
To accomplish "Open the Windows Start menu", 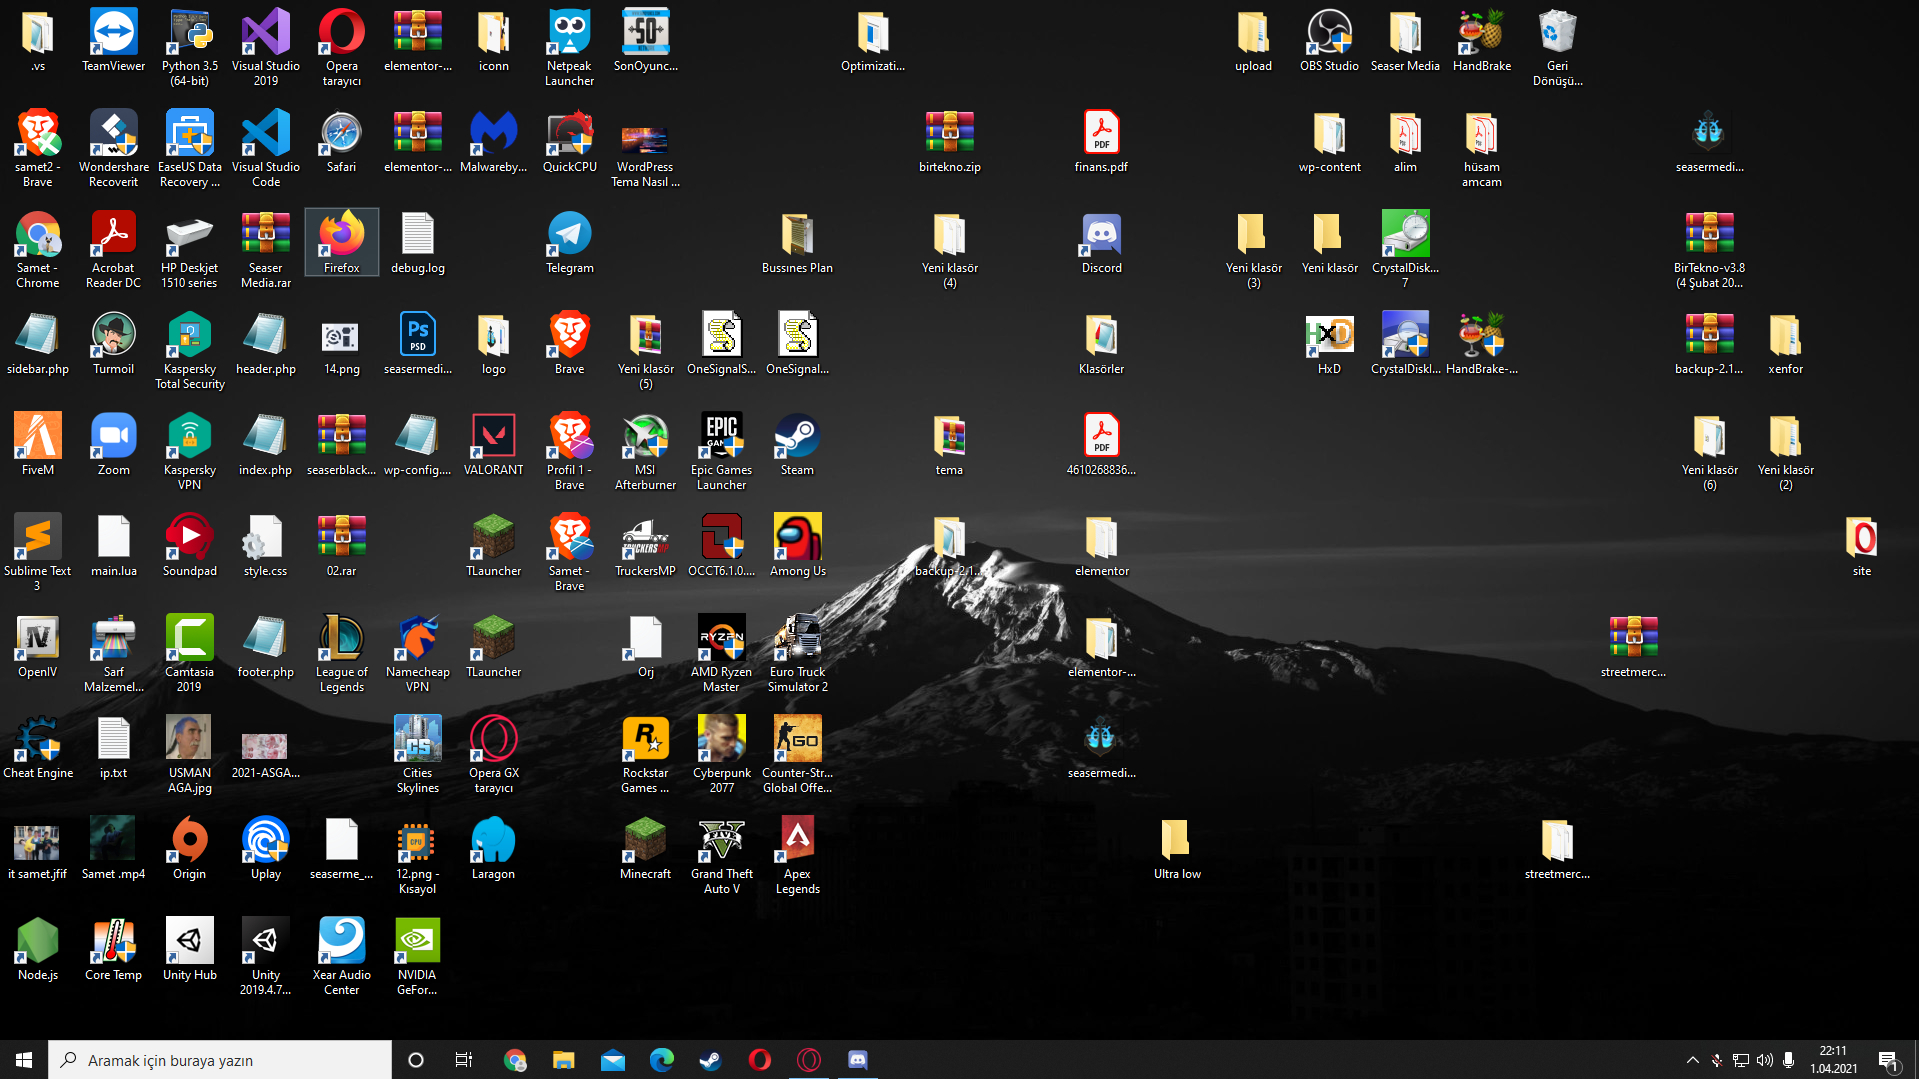I will click(24, 1060).
